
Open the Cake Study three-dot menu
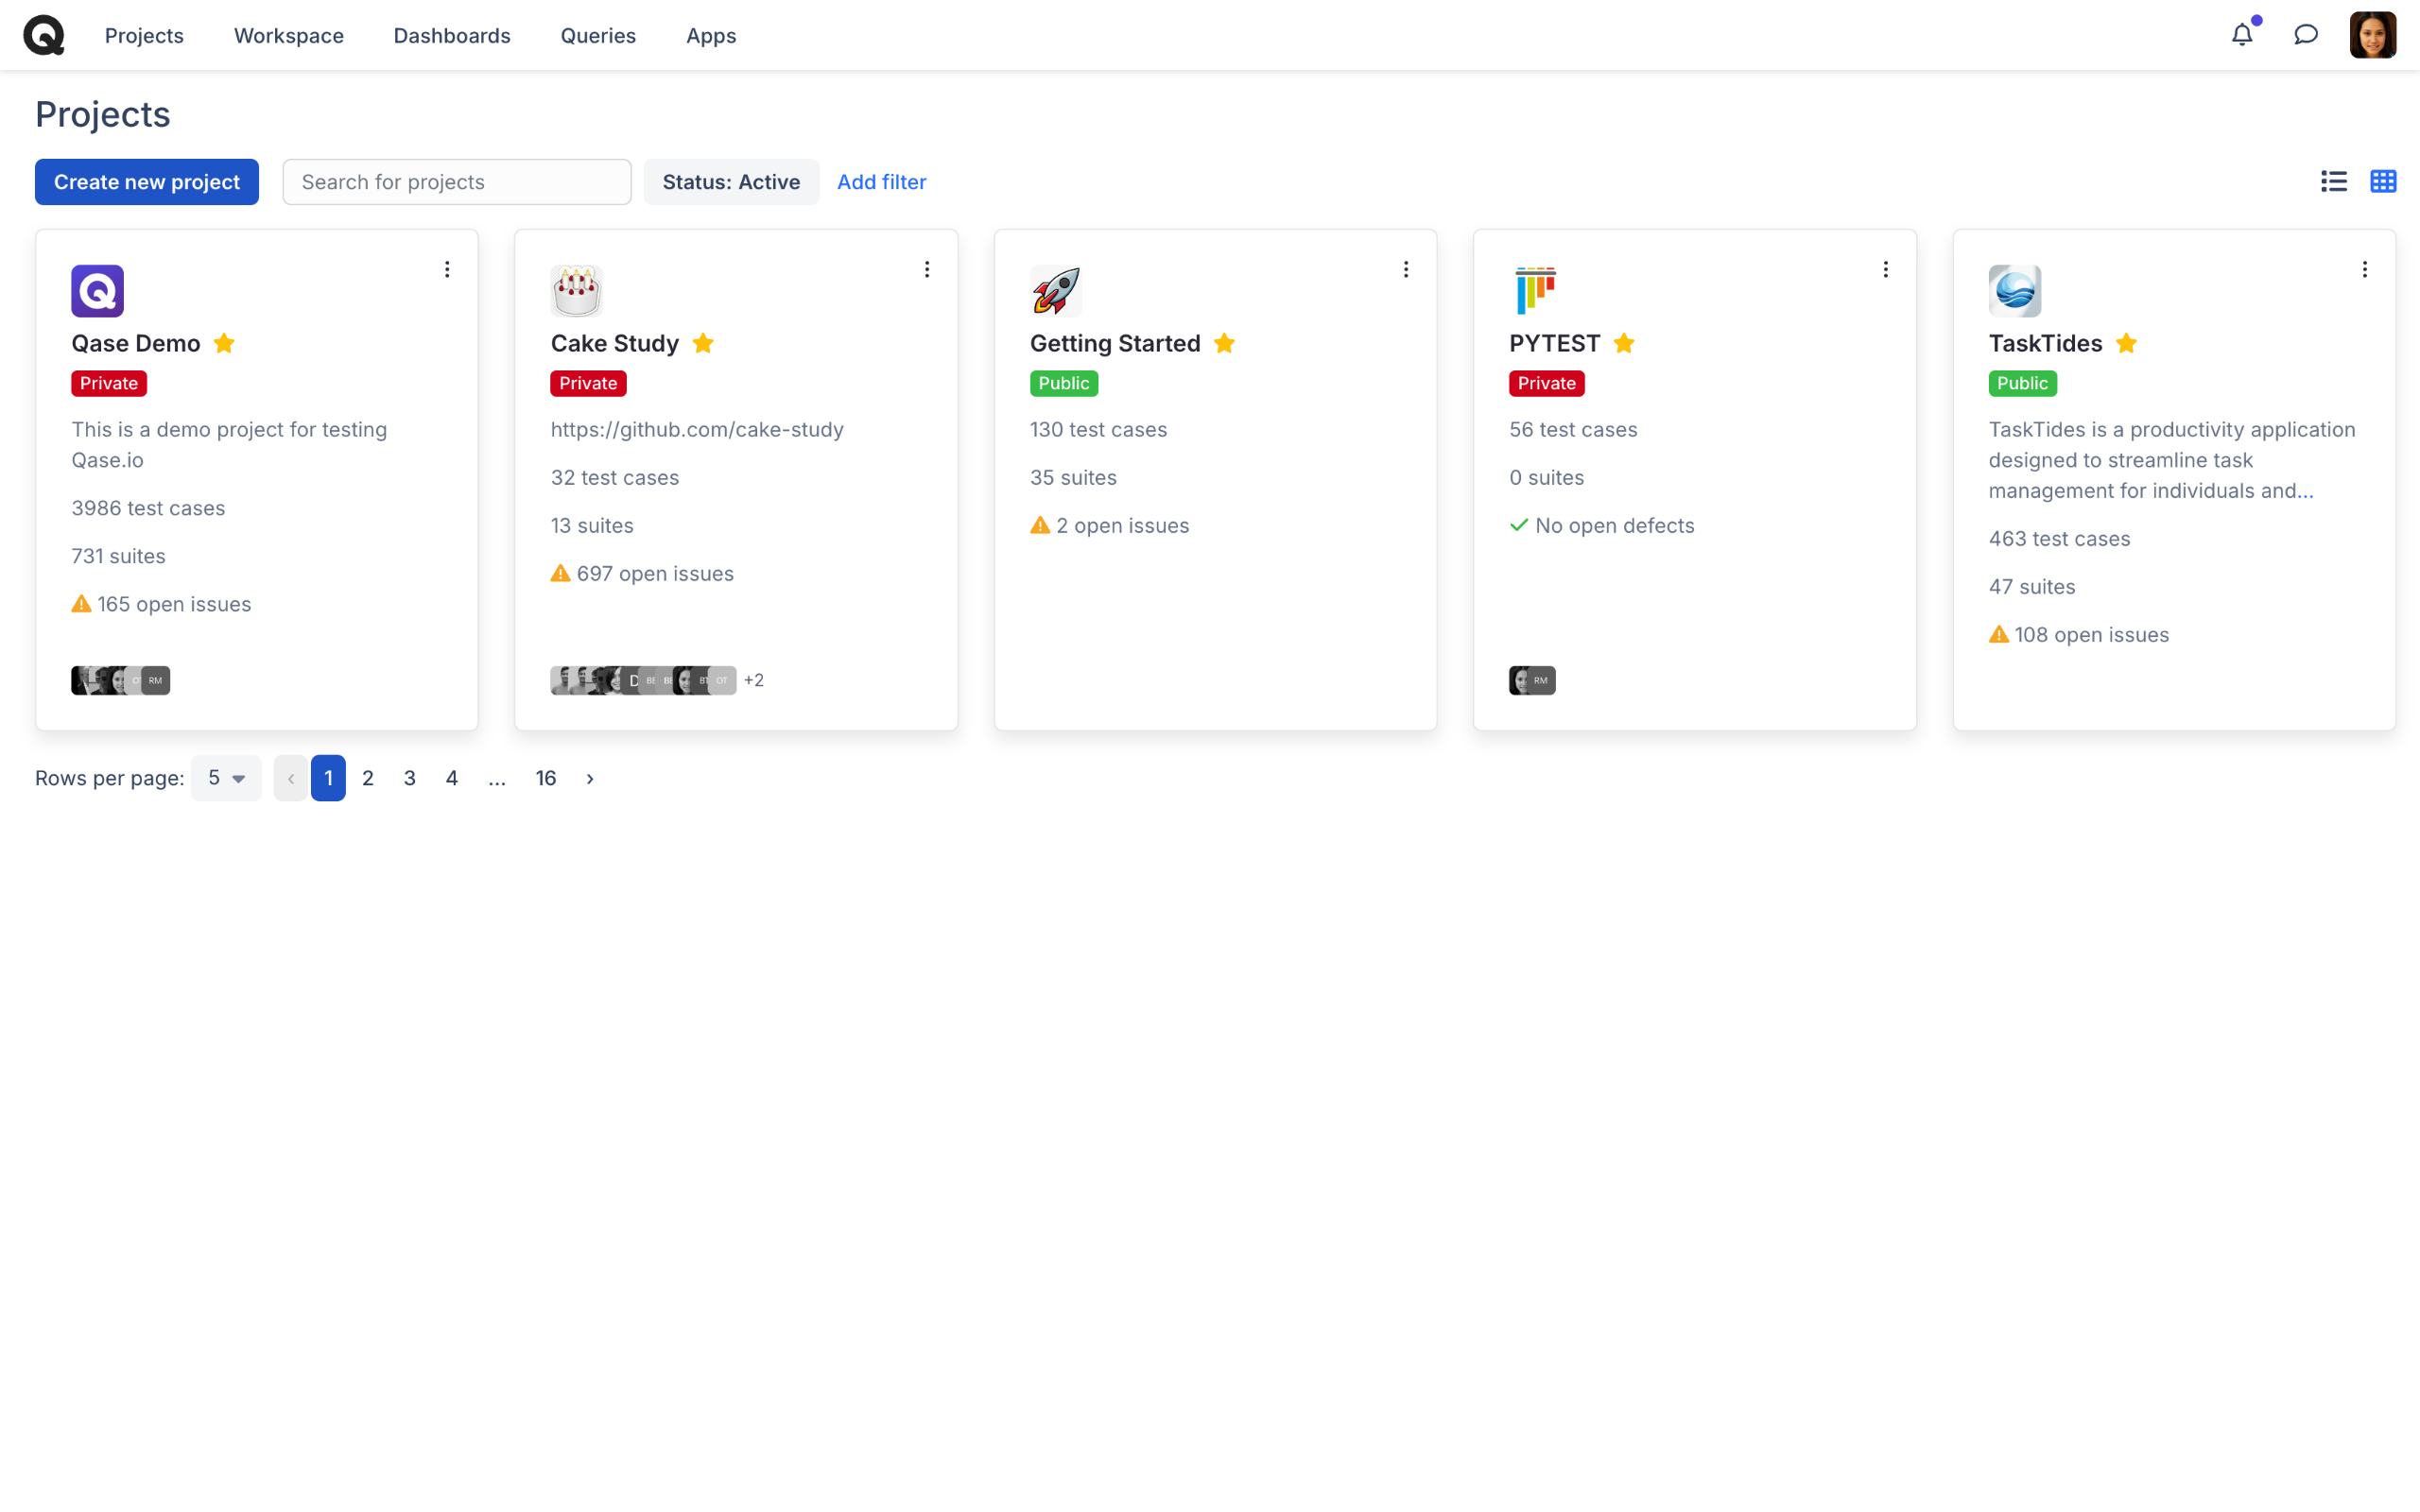(x=926, y=269)
